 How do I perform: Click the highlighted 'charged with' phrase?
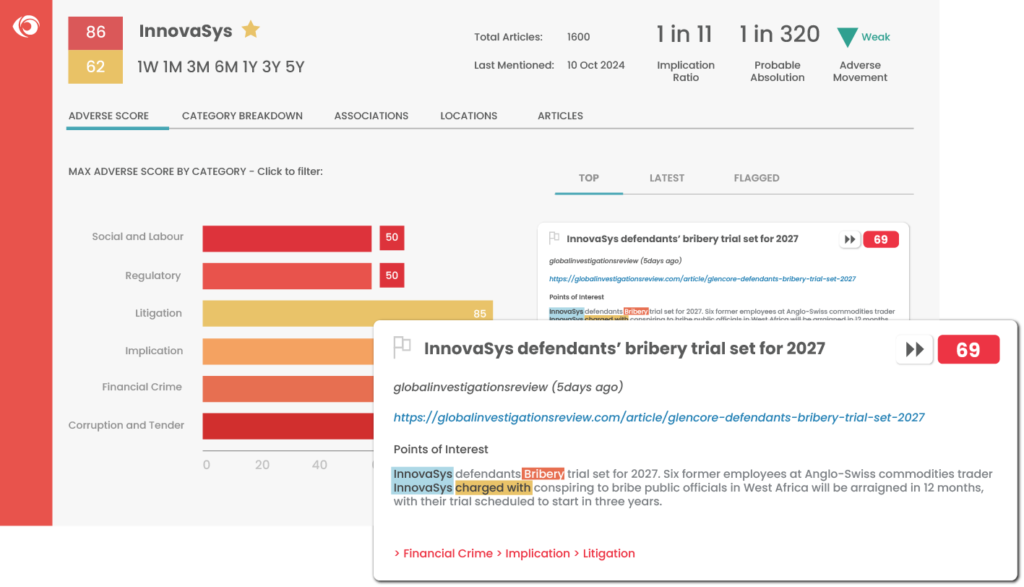click(x=493, y=488)
